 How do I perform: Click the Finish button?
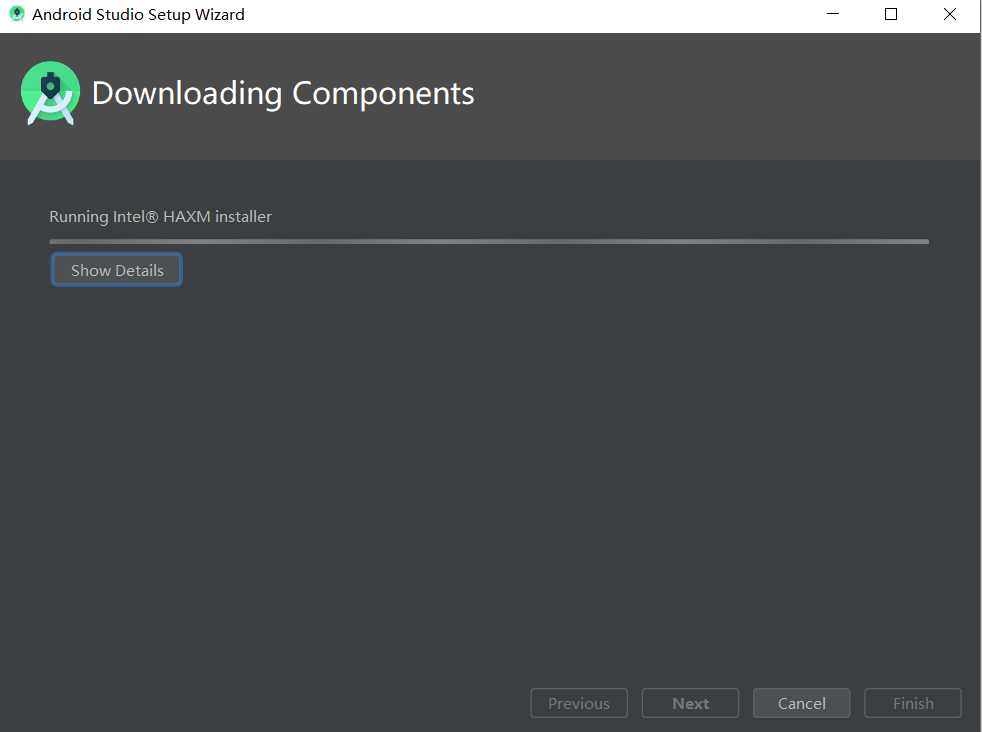(913, 703)
